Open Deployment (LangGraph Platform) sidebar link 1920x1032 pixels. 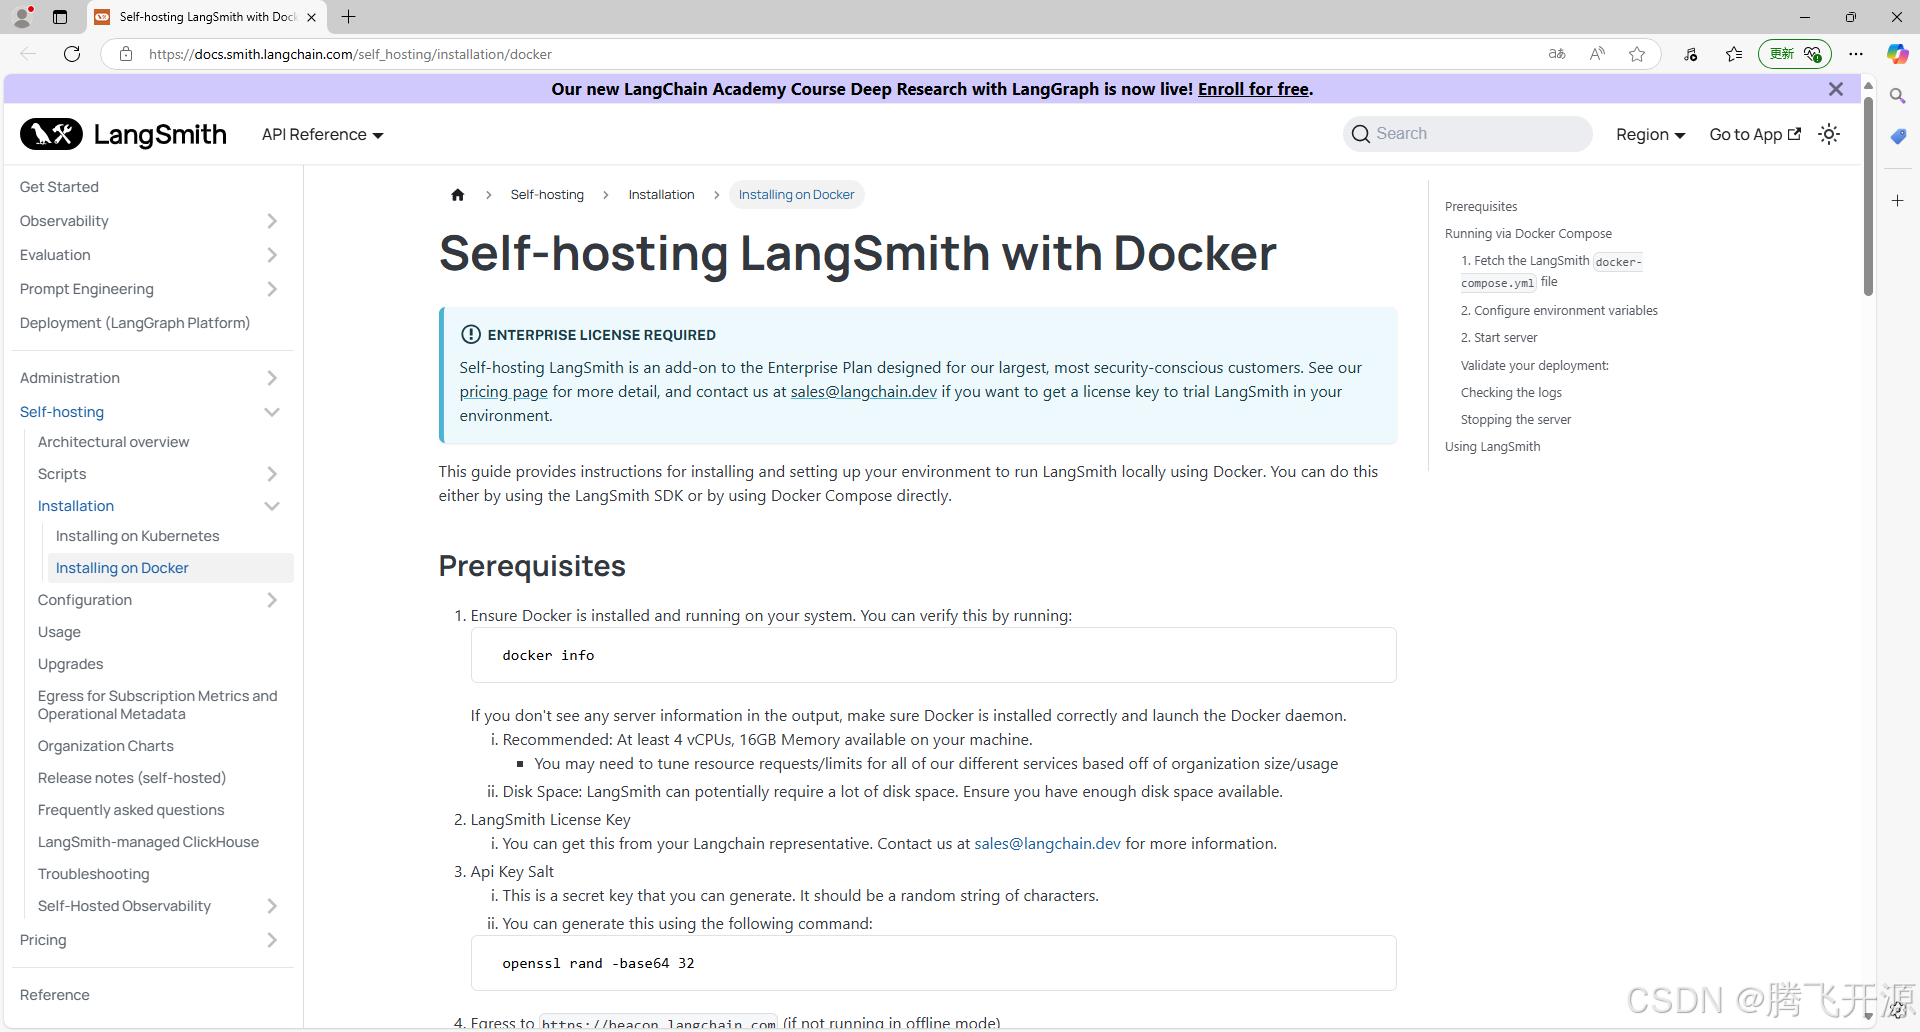tap(135, 323)
